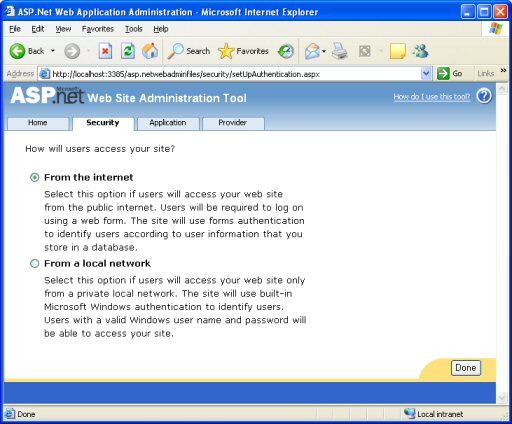Click the Stop loading icon

[x=105, y=51]
